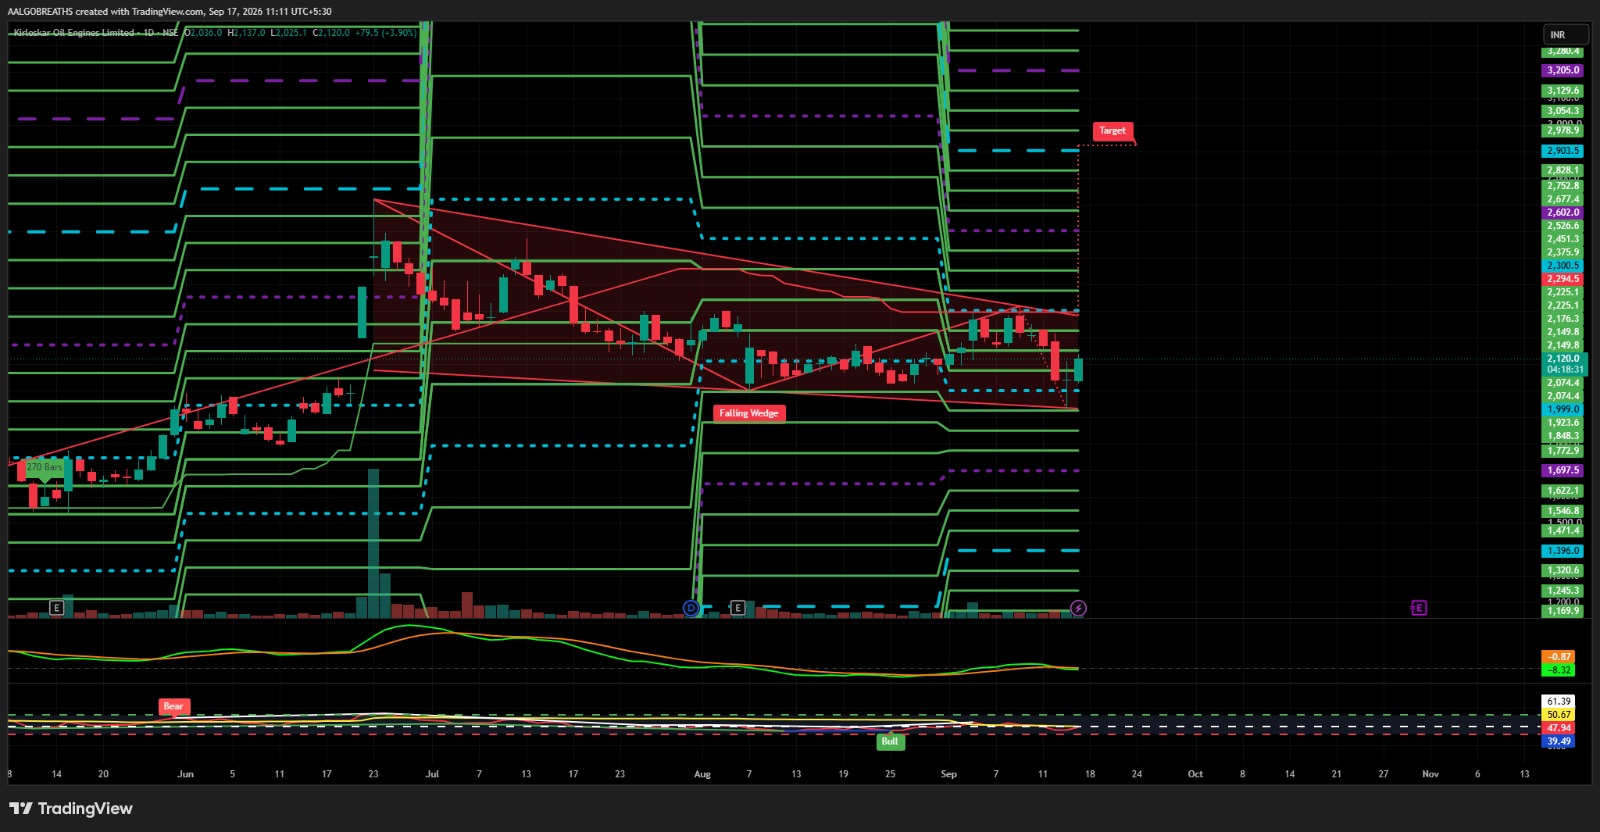Image resolution: width=1600 pixels, height=832 pixels.
Task: Open the INR currency selector
Action: tap(1565, 34)
